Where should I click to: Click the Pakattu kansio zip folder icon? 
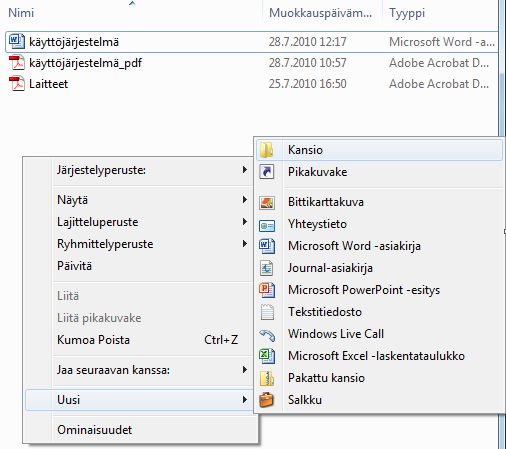point(267,378)
